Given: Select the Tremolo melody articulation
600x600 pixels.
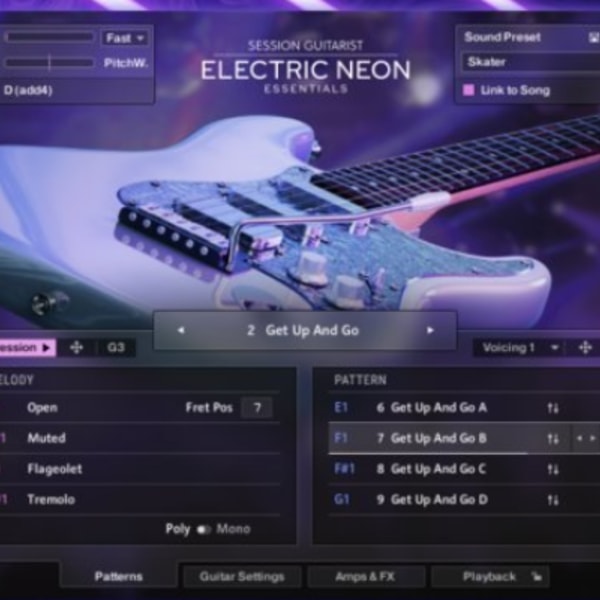Looking at the screenshot, I should click(51, 499).
